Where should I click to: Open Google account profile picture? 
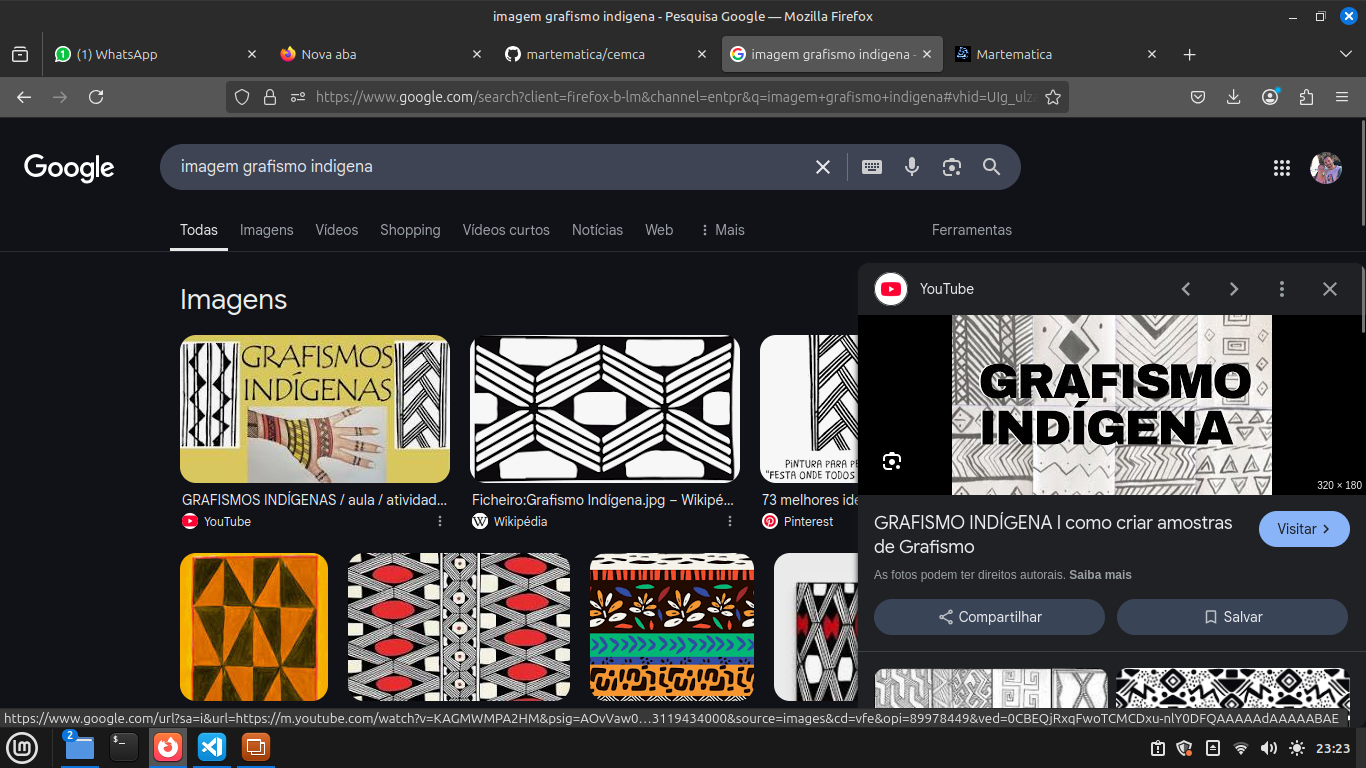point(1326,168)
